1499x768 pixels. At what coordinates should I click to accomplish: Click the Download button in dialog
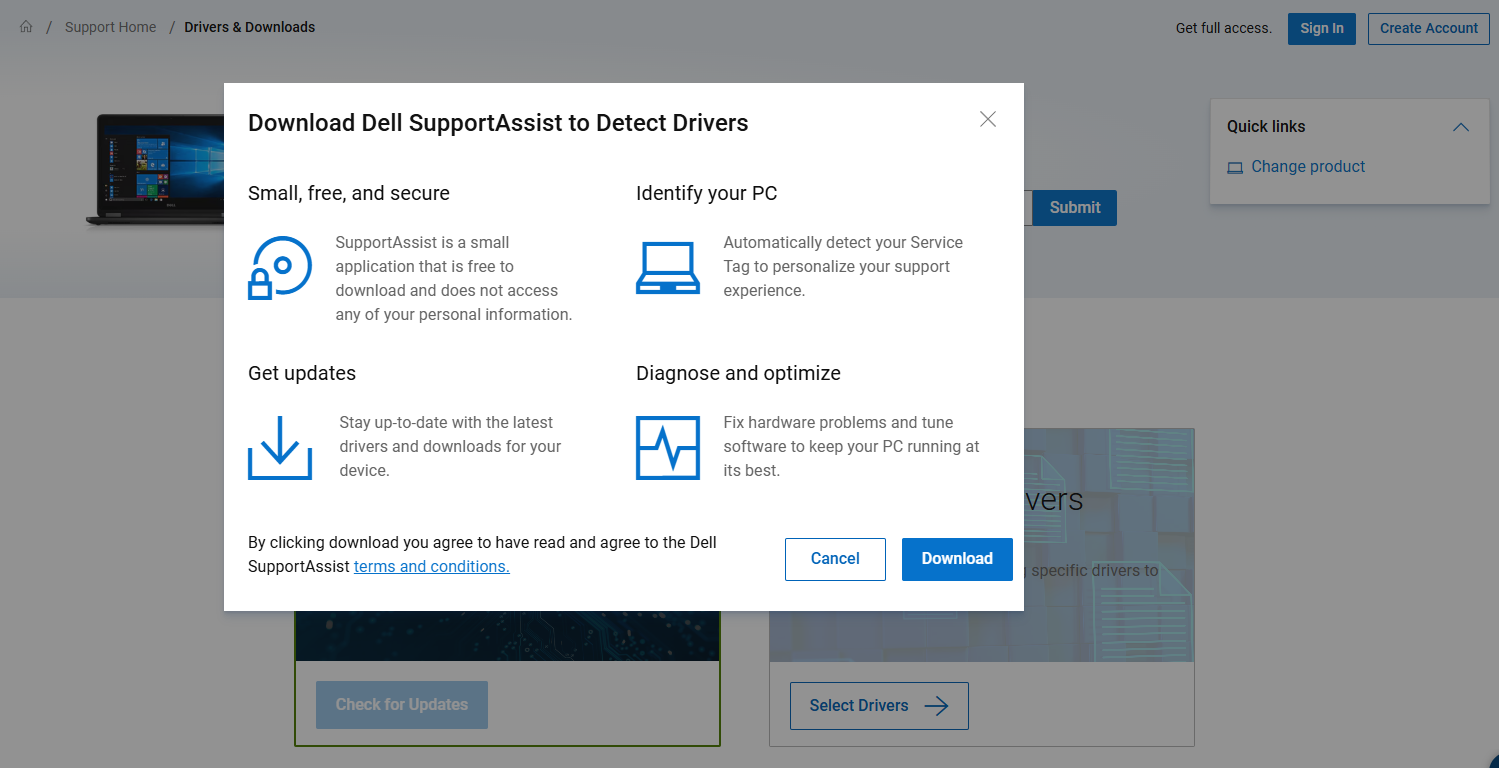(957, 559)
